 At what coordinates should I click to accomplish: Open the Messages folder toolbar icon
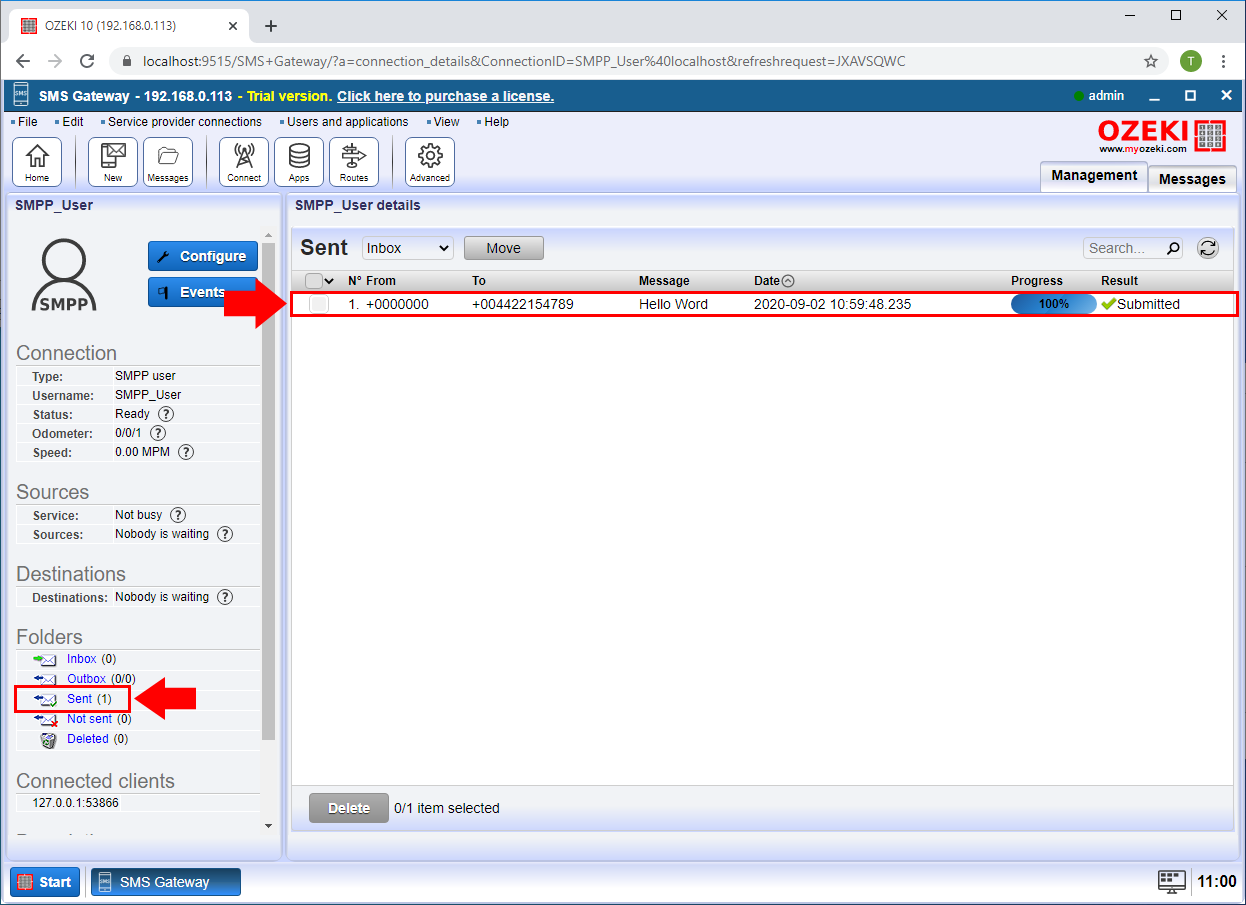pyautogui.click(x=168, y=162)
